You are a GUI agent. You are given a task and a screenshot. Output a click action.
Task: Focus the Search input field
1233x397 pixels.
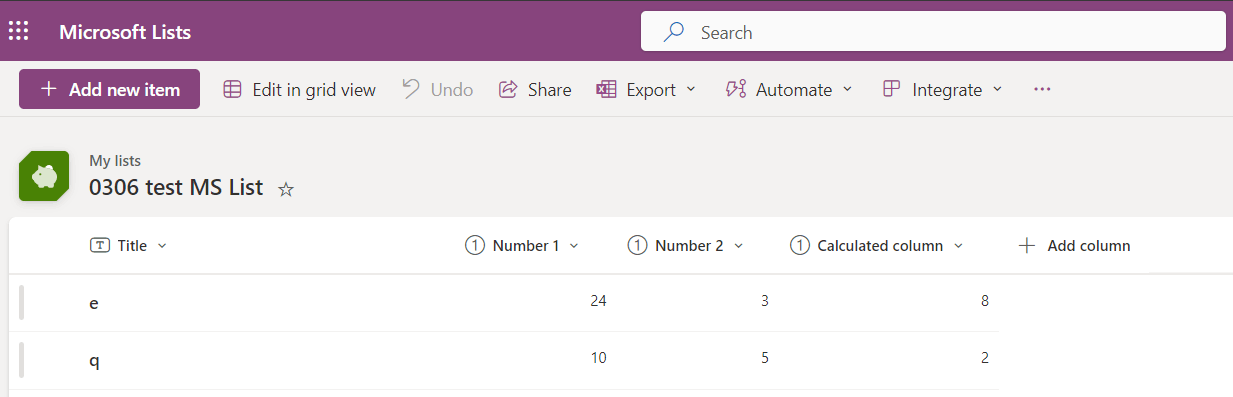pyautogui.click(x=933, y=31)
